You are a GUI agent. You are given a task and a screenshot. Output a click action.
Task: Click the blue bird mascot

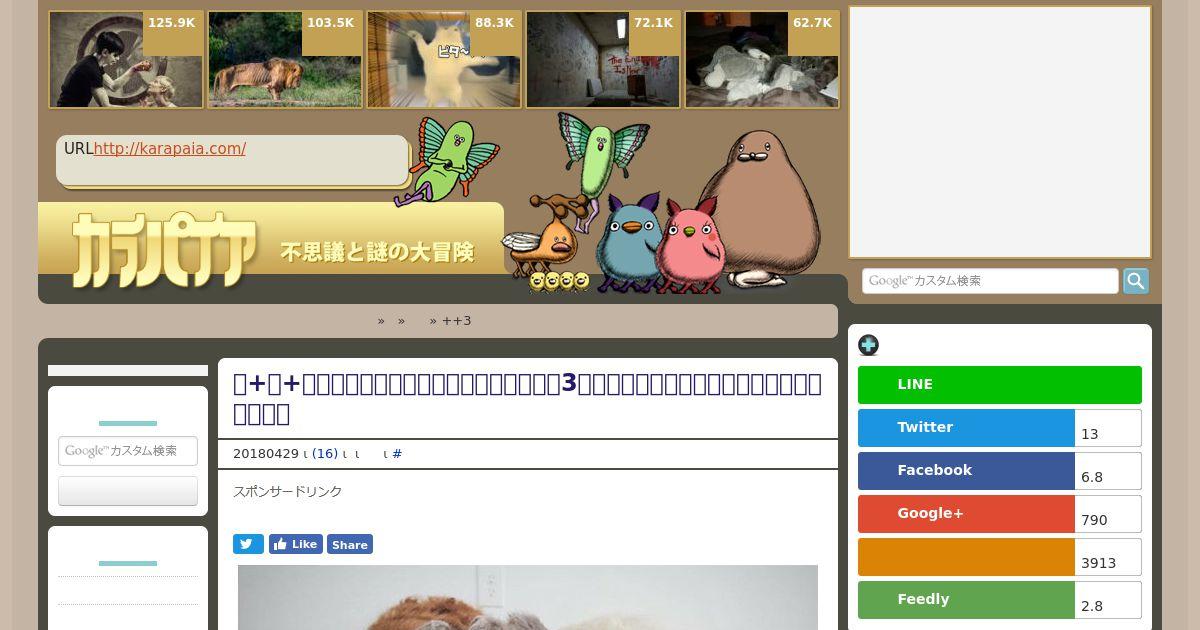click(627, 242)
